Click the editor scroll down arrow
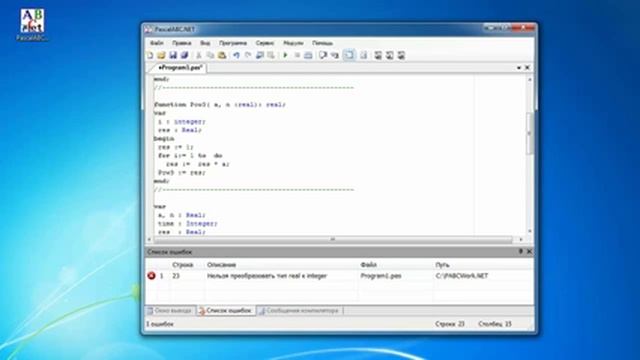This screenshot has width=640, height=360. (x=530, y=231)
